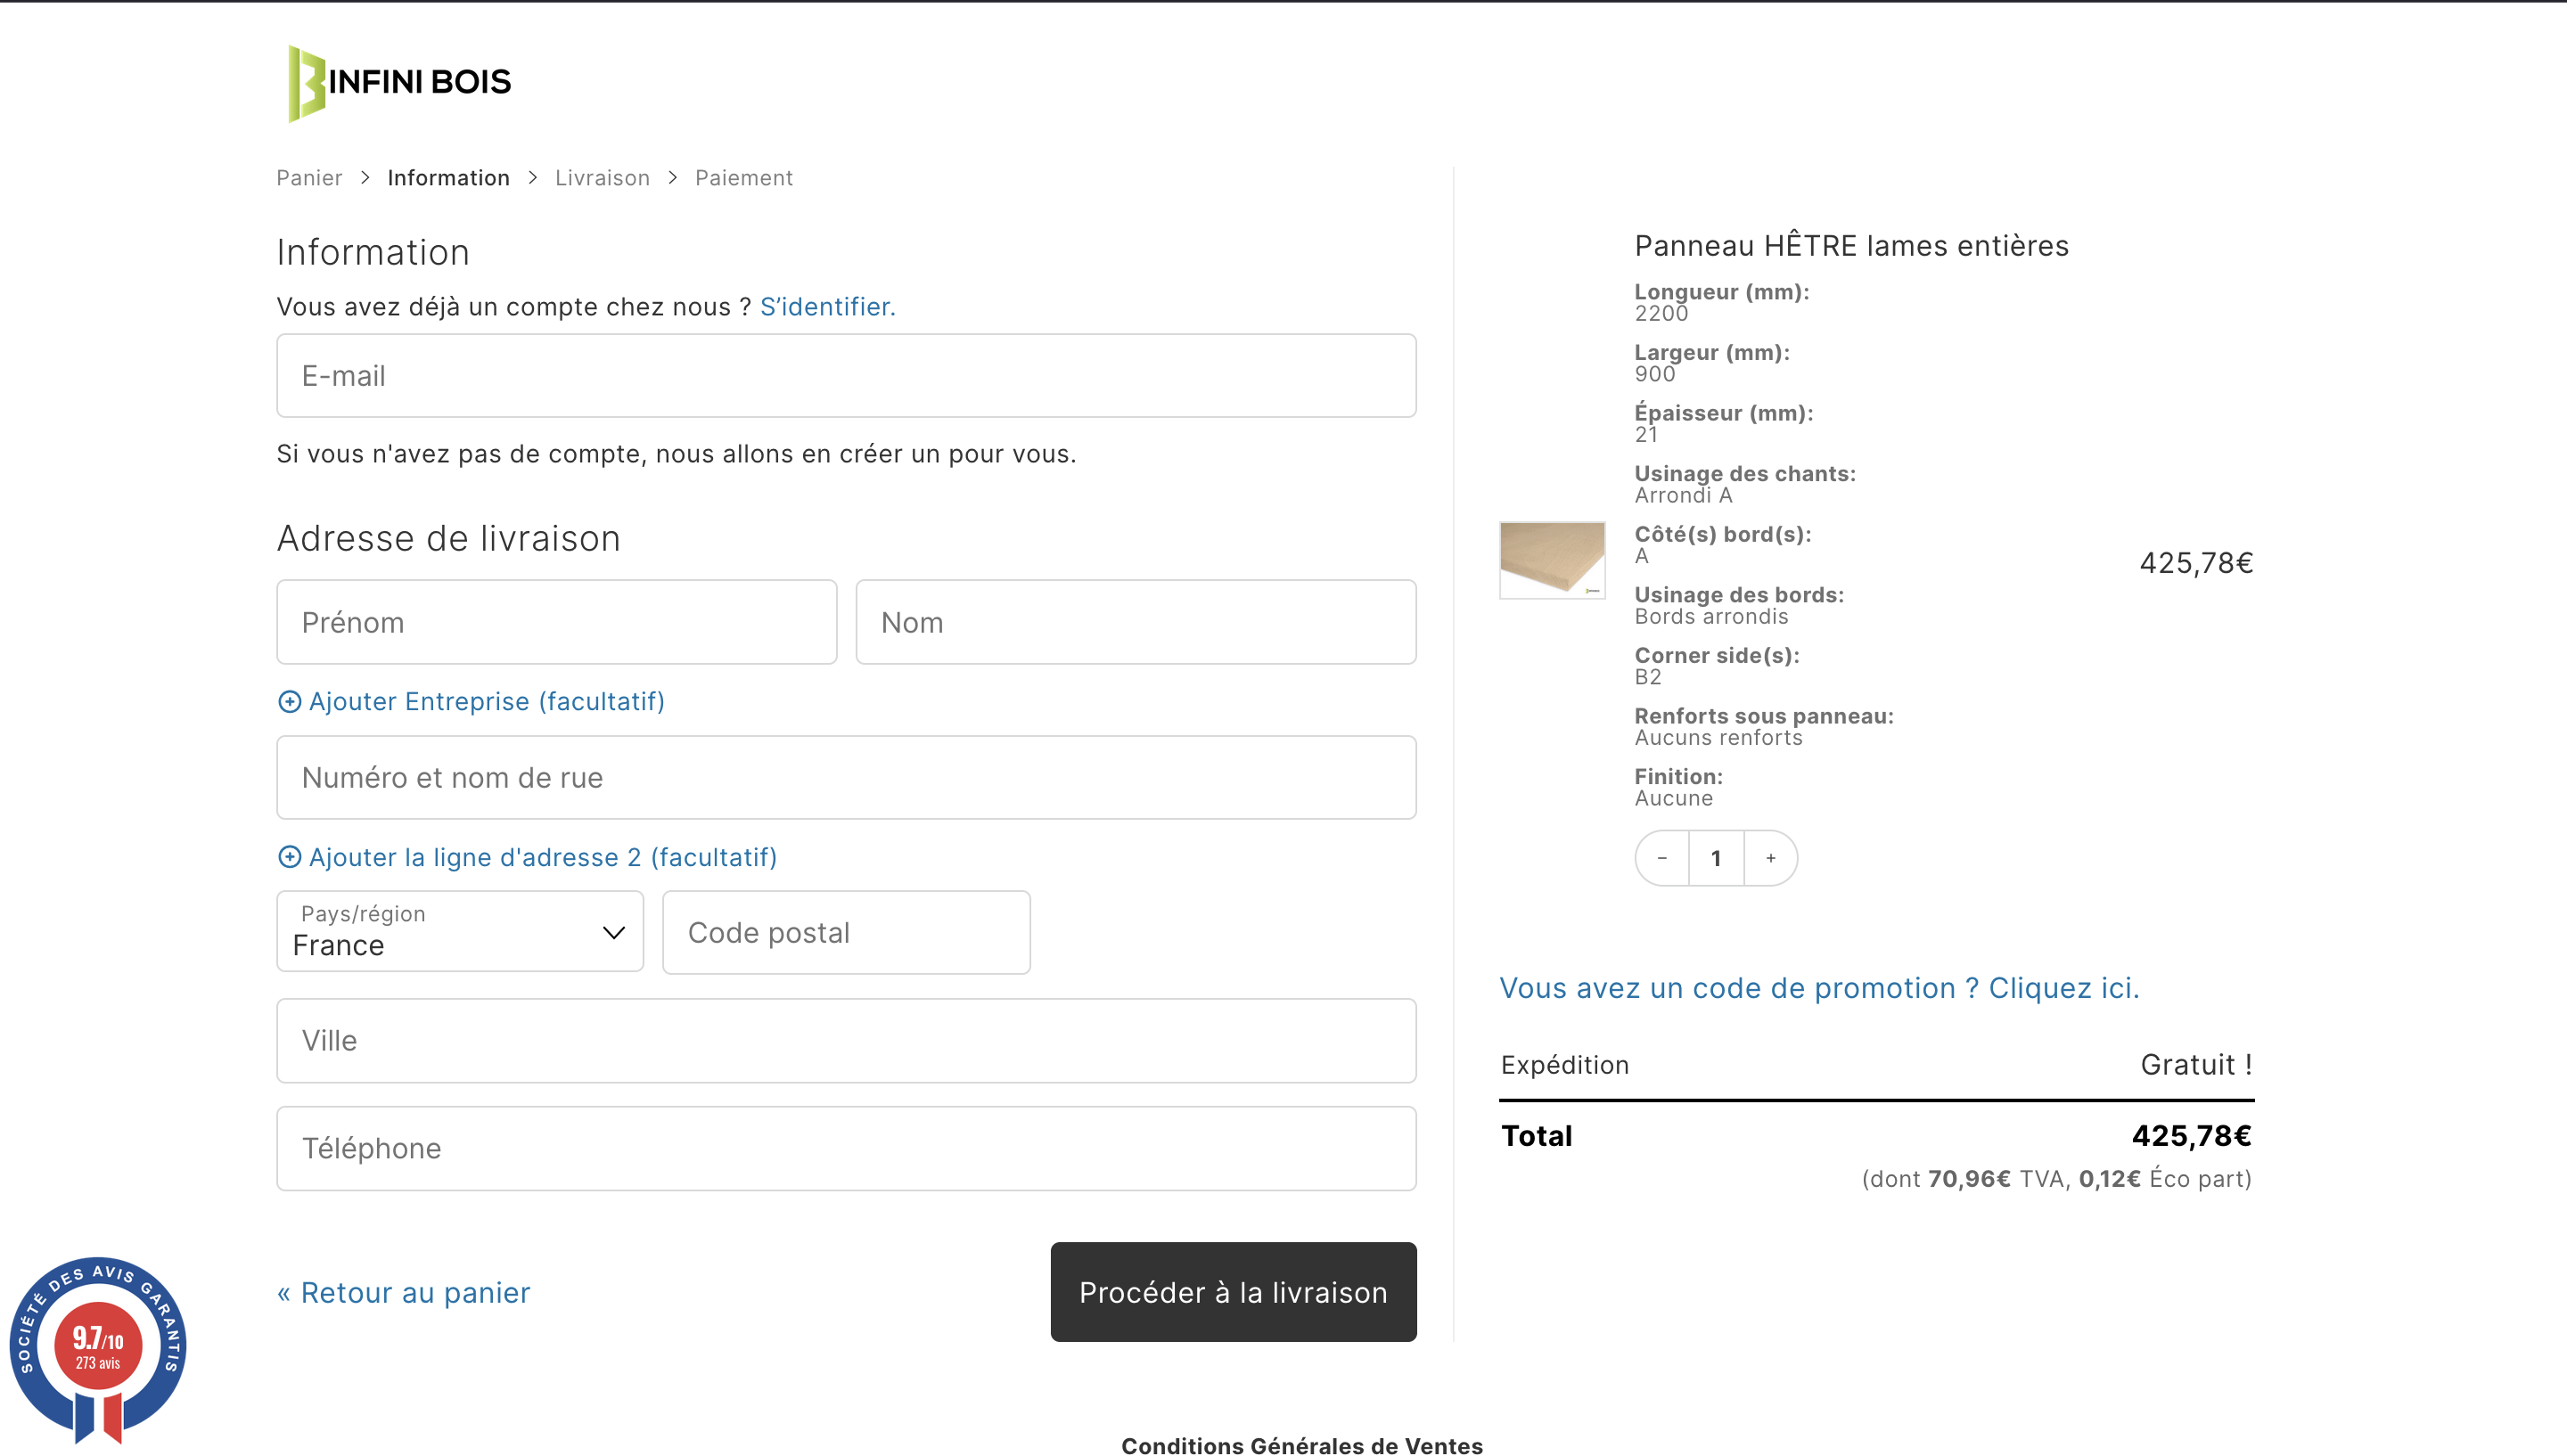This screenshot has width=2567, height=1456.
Task: Click the Largeur value 900
Action: 1655,374
